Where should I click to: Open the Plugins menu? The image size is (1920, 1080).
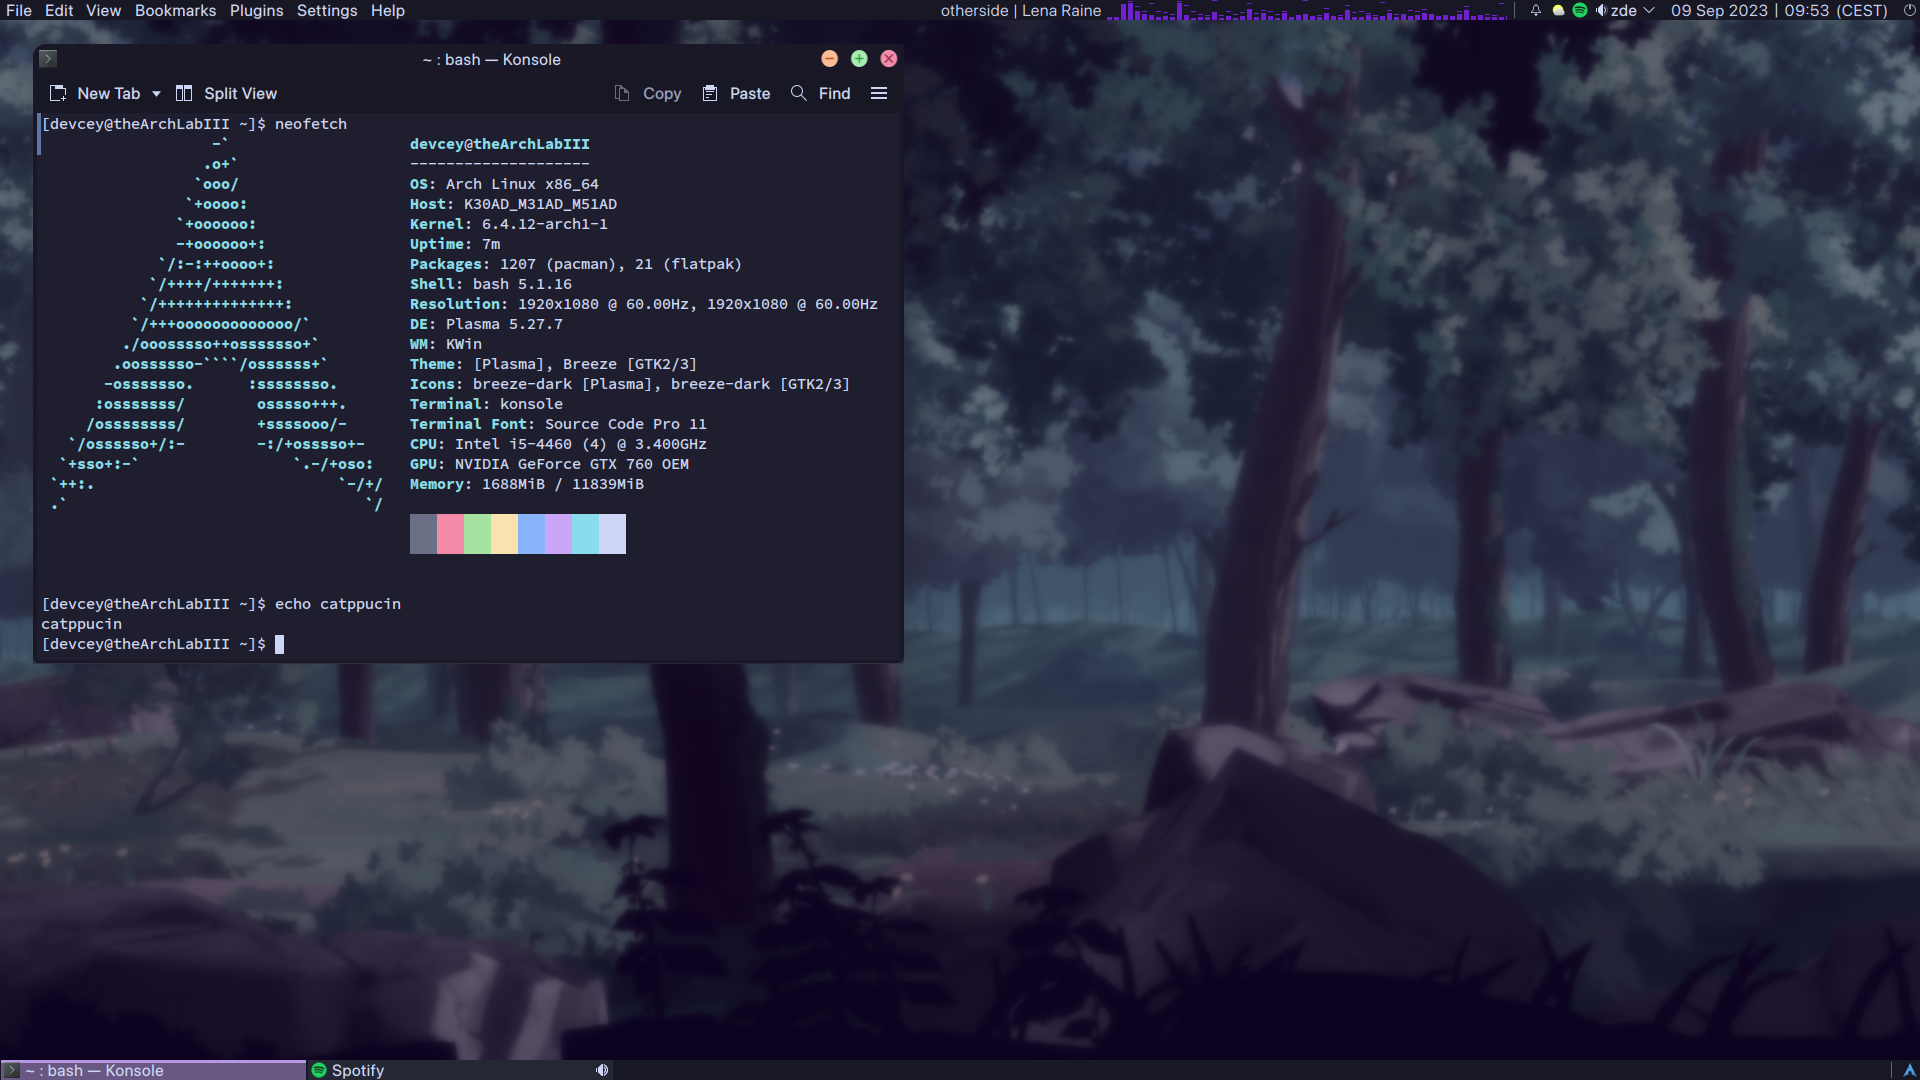[256, 10]
